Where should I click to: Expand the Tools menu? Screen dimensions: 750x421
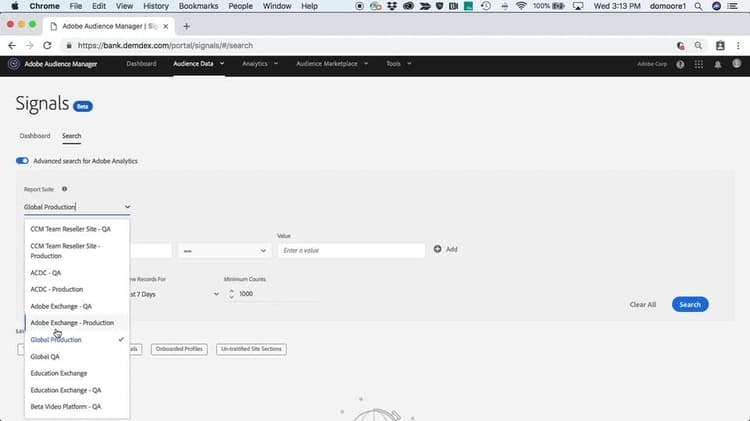(398, 64)
